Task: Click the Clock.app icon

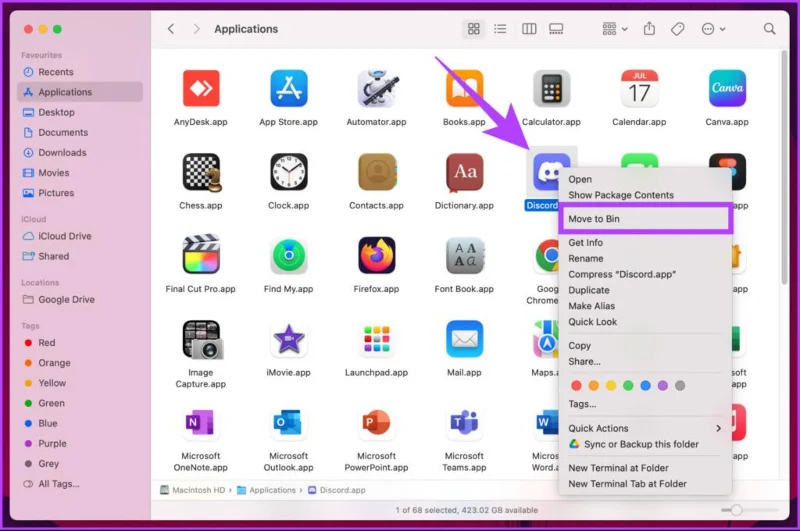Action: tap(289, 172)
